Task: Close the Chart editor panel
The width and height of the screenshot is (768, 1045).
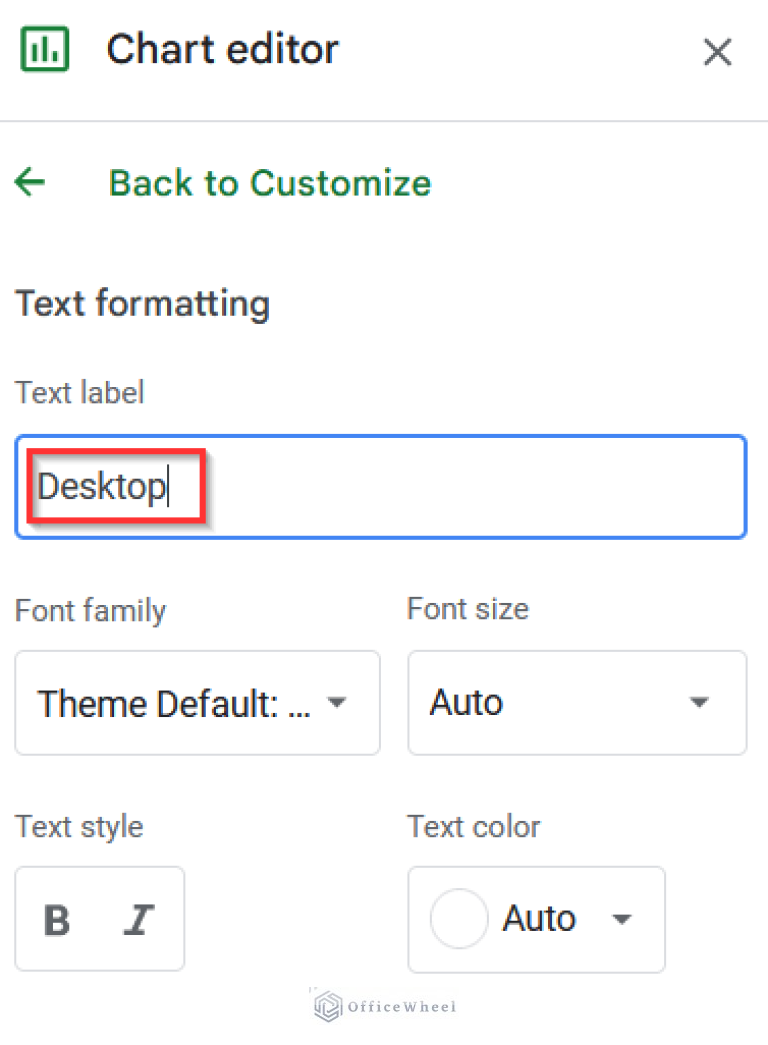Action: (x=717, y=52)
